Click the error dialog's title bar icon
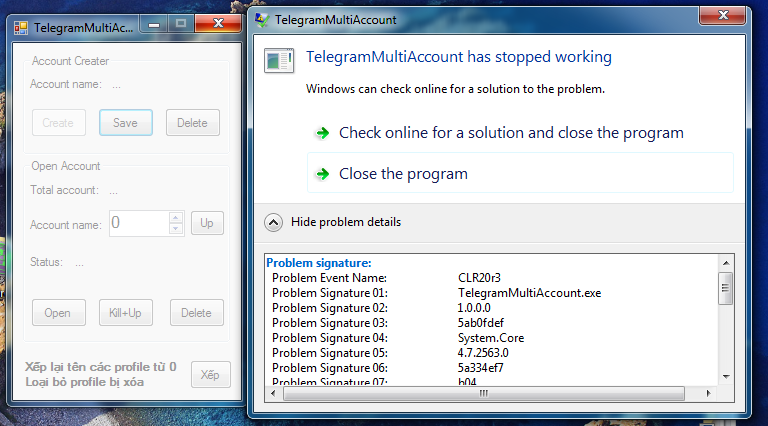The height and width of the screenshot is (426, 768). pos(262,19)
